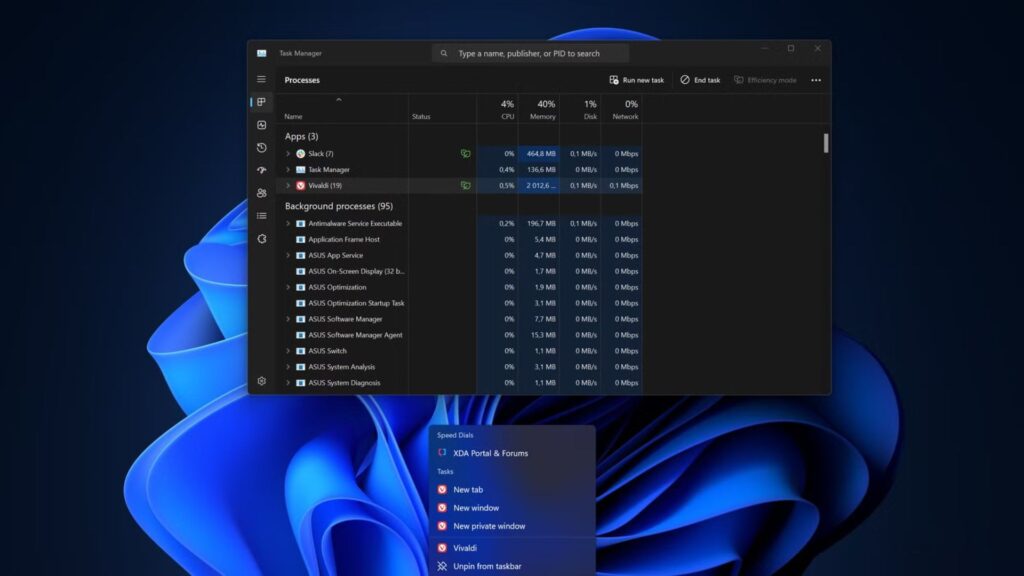This screenshot has height=576, width=1024.
Task: Open XDA Portal & Forums speed dial
Action: click(x=512, y=453)
